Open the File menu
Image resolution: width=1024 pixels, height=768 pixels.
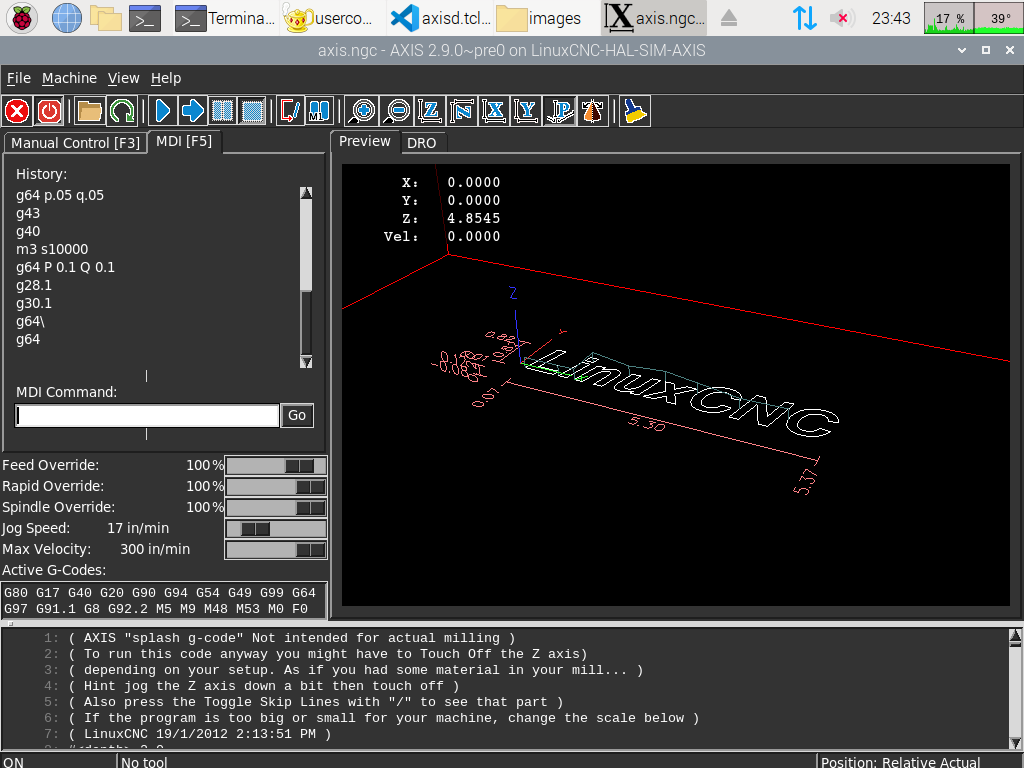click(x=19, y=78)
